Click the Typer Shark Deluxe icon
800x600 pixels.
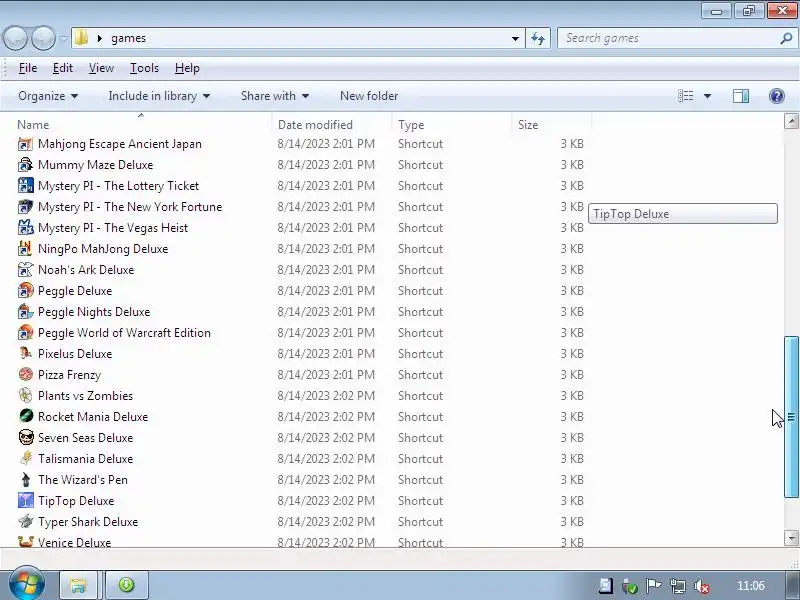point(26,521)
